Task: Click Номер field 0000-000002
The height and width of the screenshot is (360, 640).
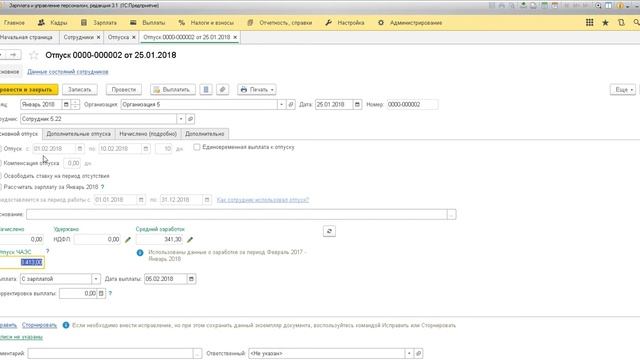Action: tap(412, 104)
